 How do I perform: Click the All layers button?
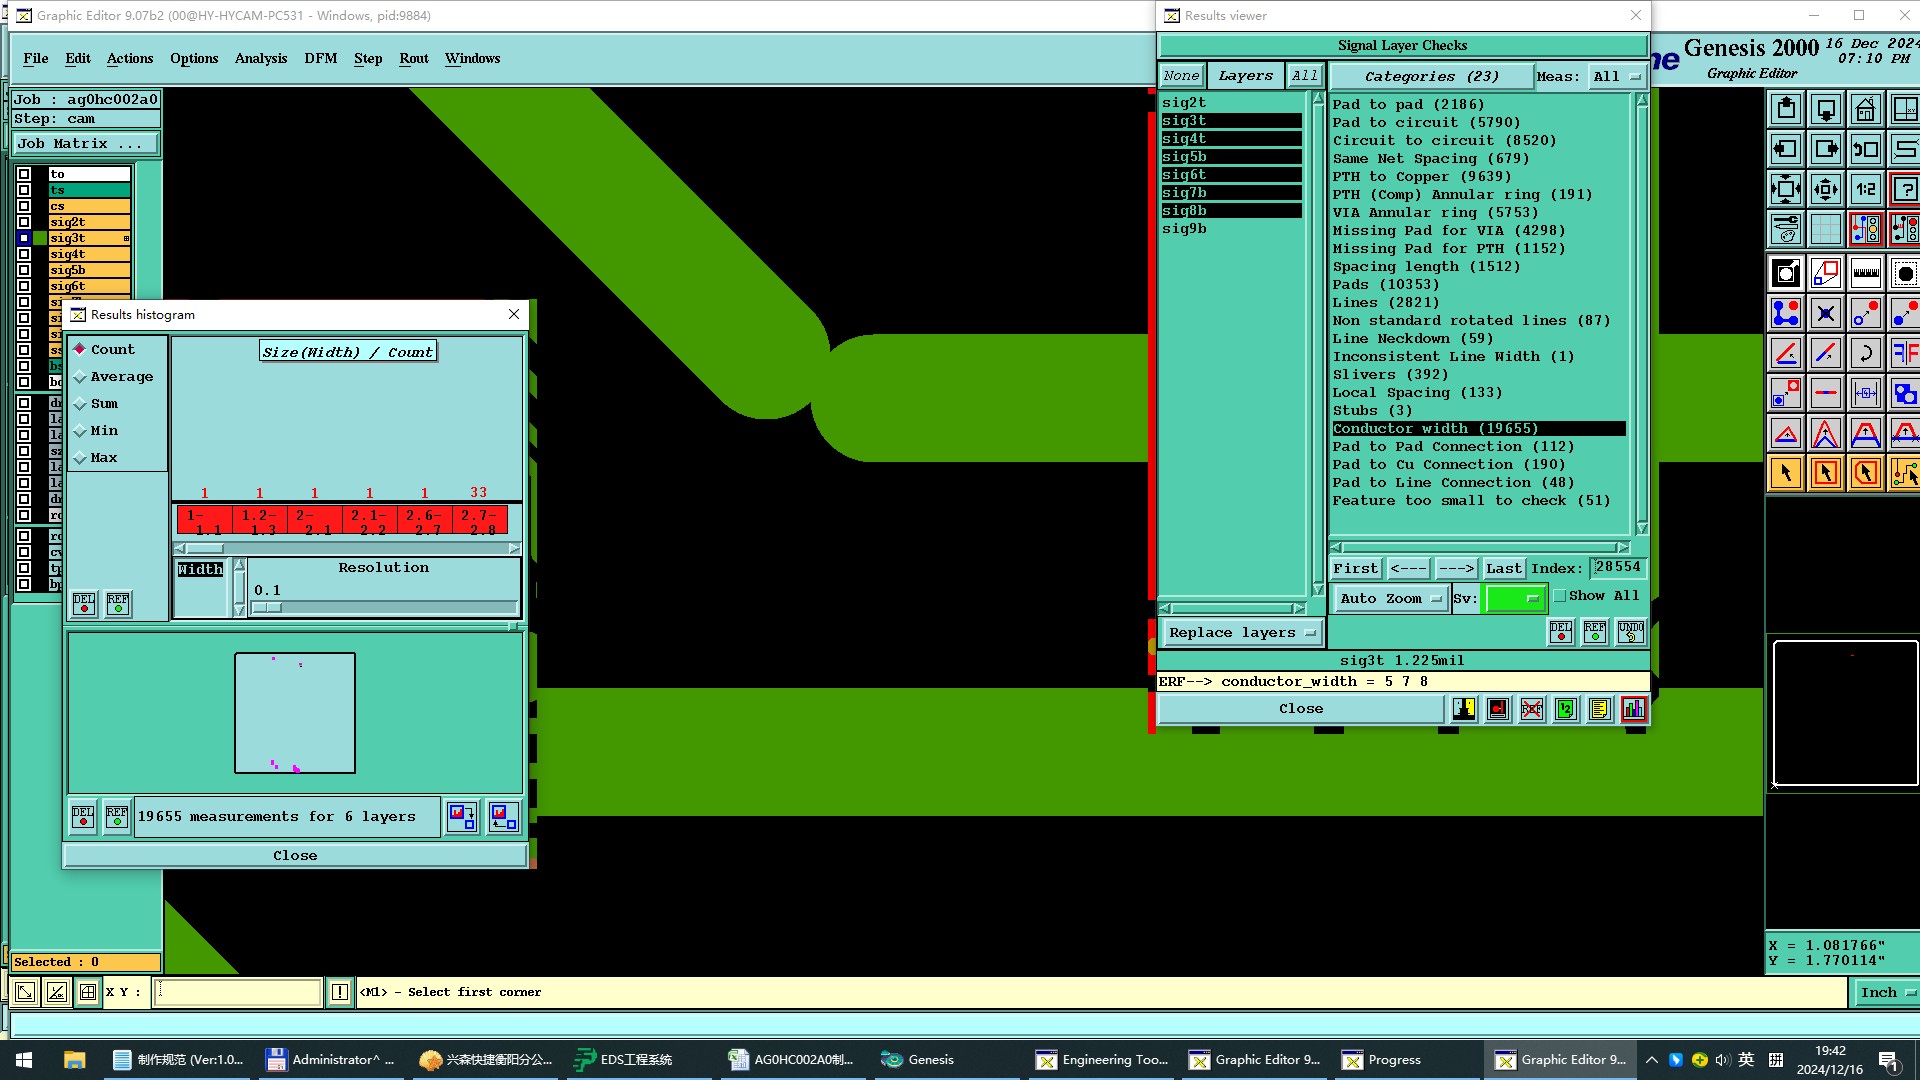1304,76
